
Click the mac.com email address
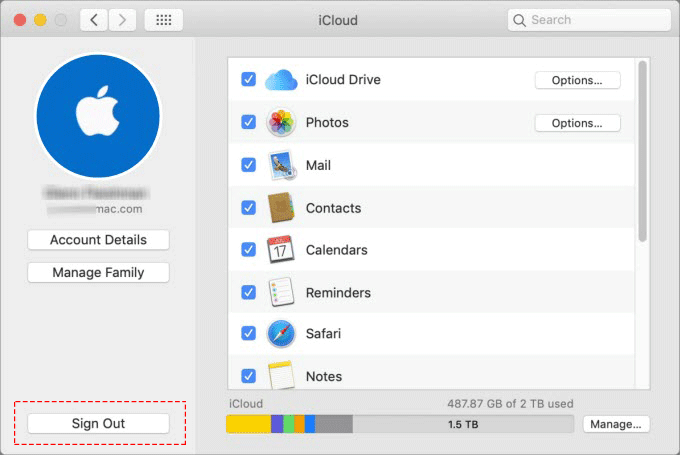point(95,209)
